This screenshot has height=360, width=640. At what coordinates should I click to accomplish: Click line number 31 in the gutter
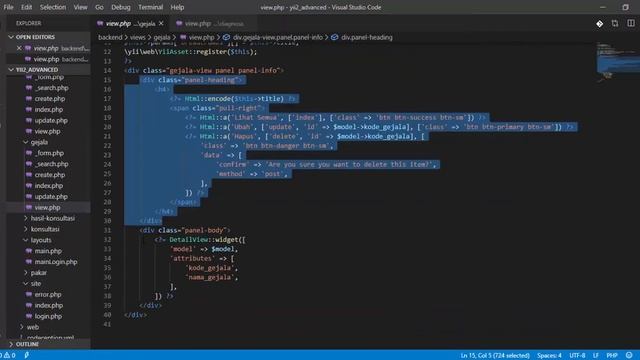coord(107,230)
